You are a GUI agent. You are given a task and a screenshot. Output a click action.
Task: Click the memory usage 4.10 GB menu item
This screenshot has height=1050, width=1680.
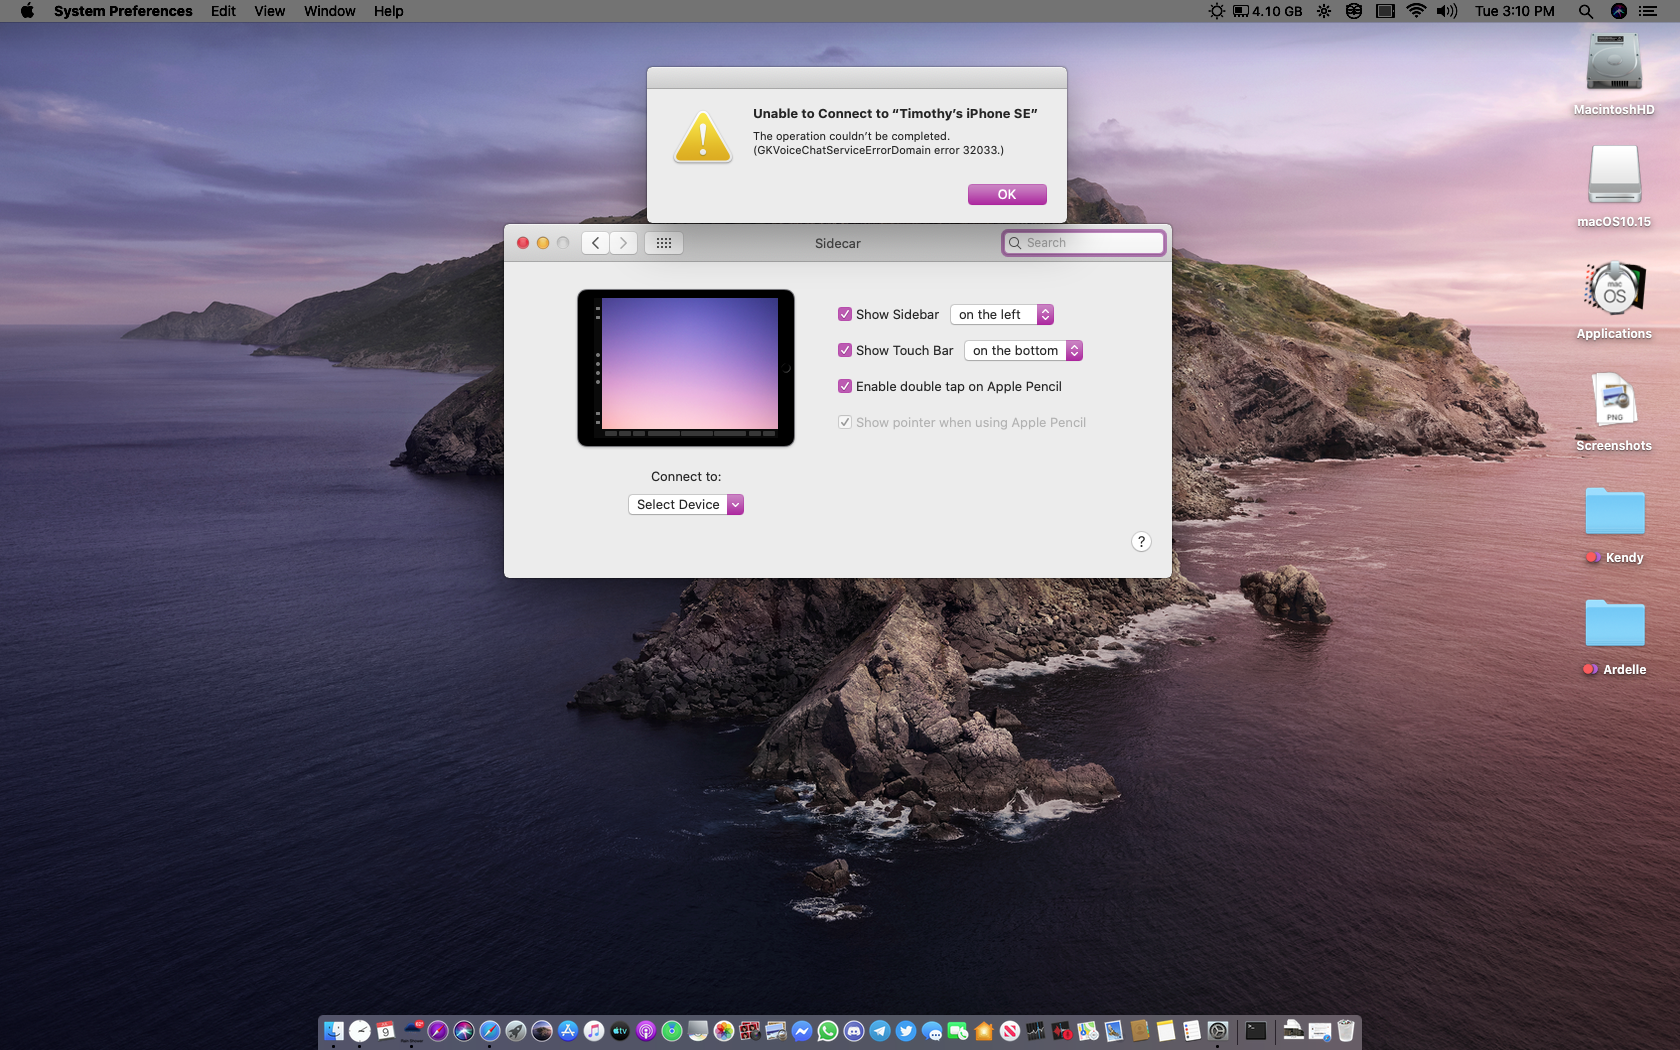(x=1267, y=11)
